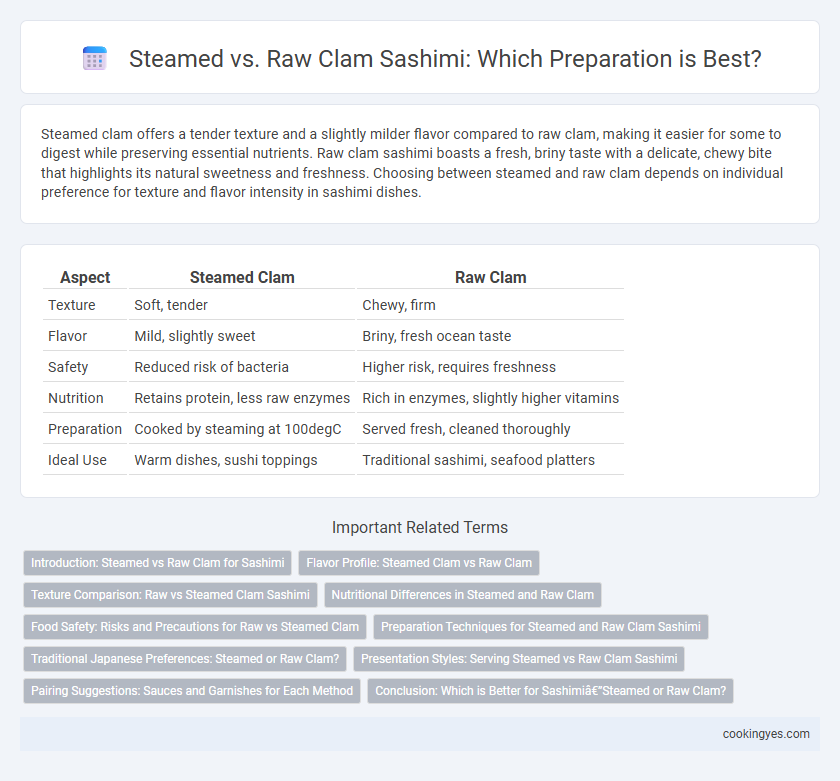Open 'Nutritional Differences in Steamed and Raw Clam'

[x=463, y=595]
